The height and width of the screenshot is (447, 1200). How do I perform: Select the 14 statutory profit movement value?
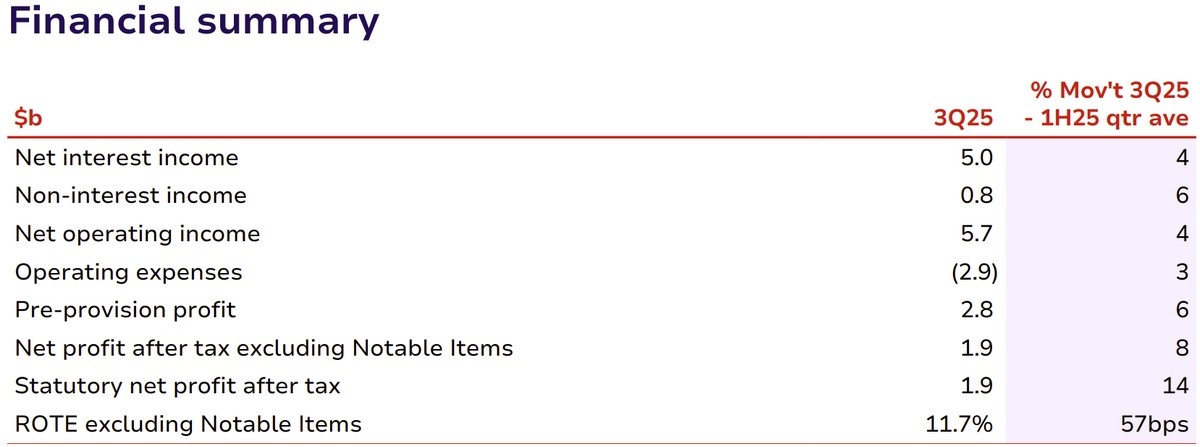[1177, 386]
